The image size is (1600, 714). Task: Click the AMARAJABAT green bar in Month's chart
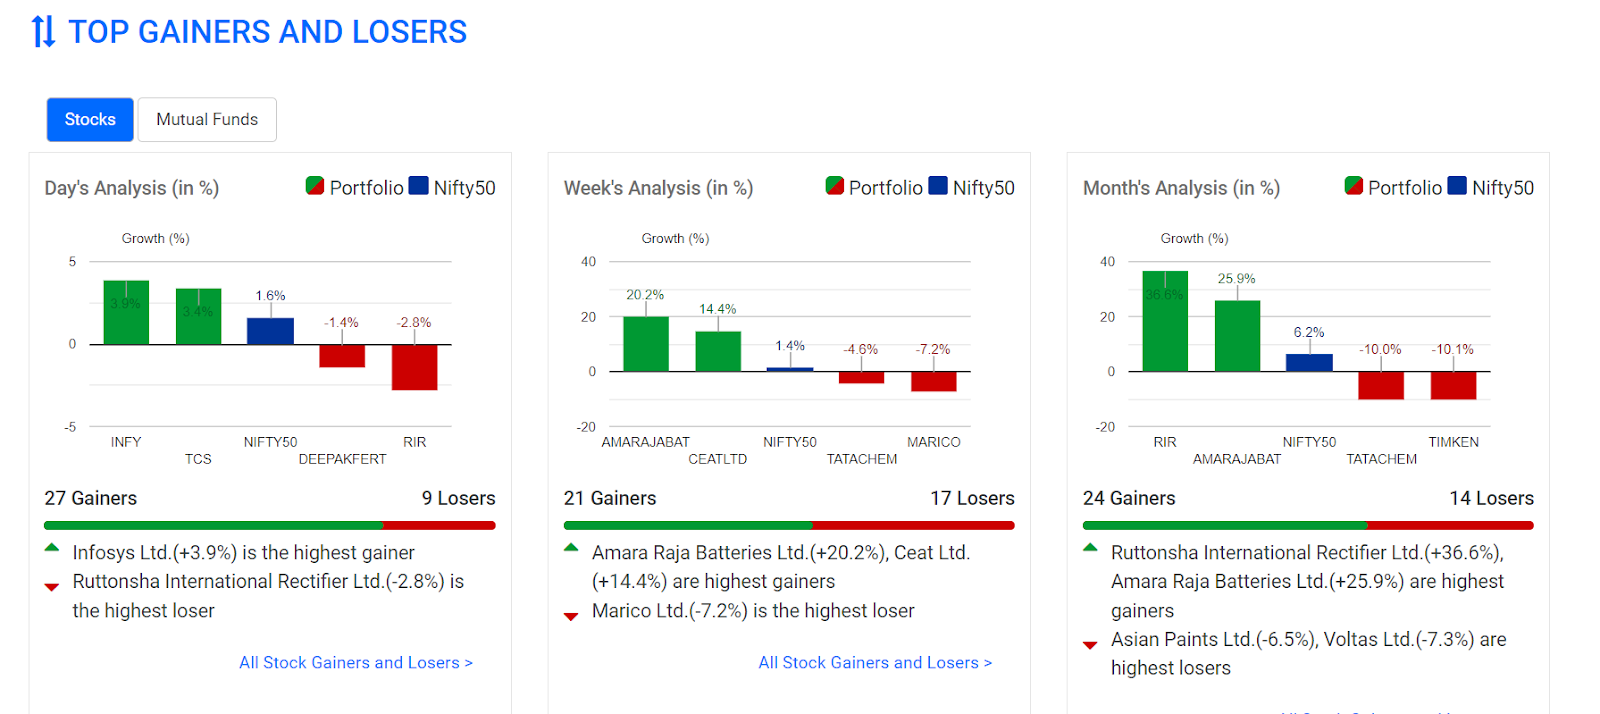click(x=1237, y=336)
